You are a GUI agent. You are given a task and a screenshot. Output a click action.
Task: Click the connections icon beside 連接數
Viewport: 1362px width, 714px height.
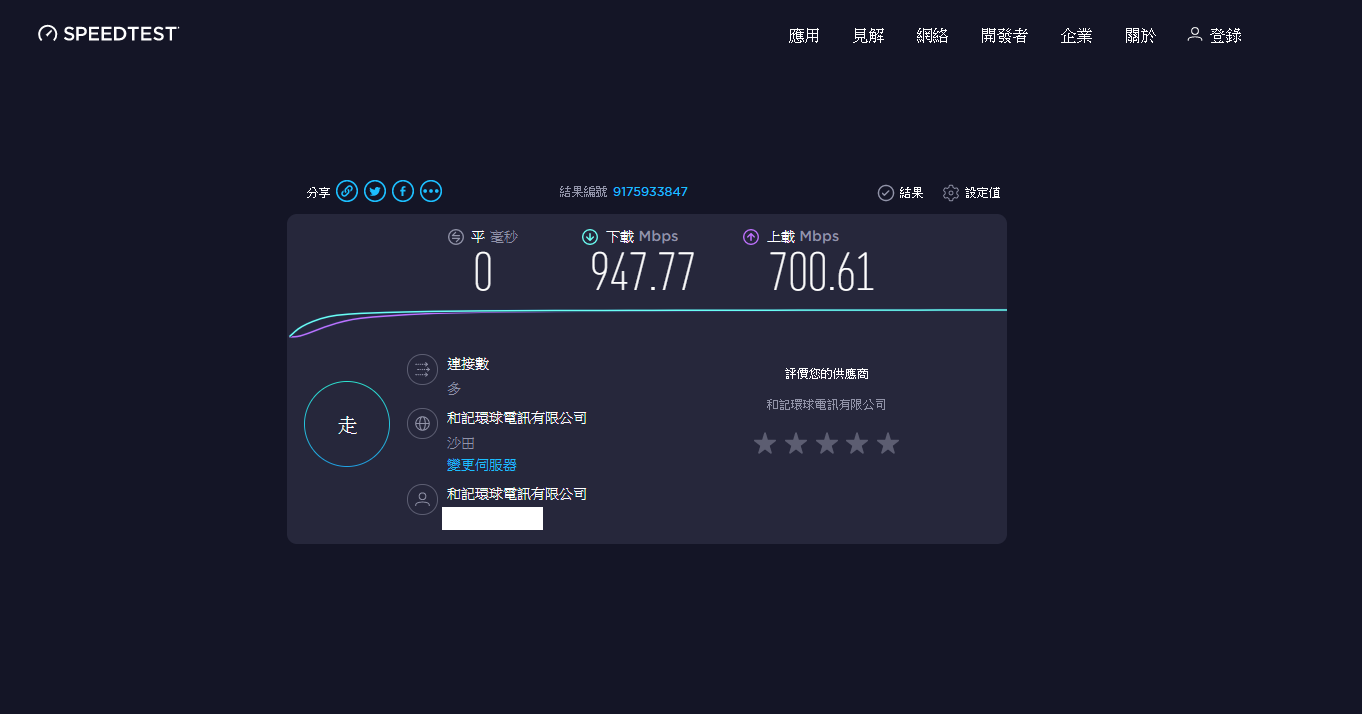click(422, 369)
